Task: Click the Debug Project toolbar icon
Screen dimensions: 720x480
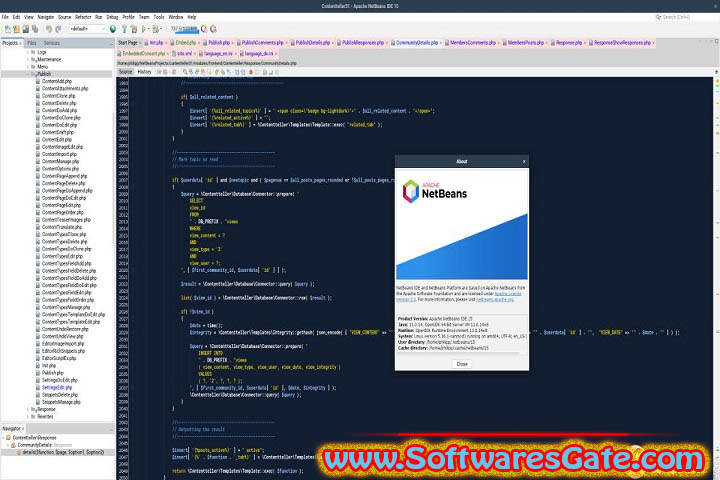Action: coord(156,29)
